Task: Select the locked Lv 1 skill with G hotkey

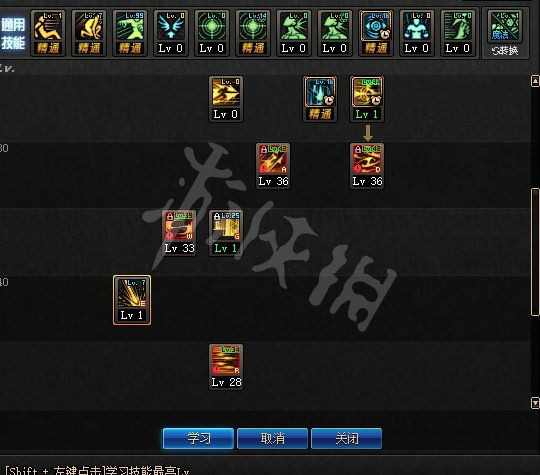Action: [226, 233]
